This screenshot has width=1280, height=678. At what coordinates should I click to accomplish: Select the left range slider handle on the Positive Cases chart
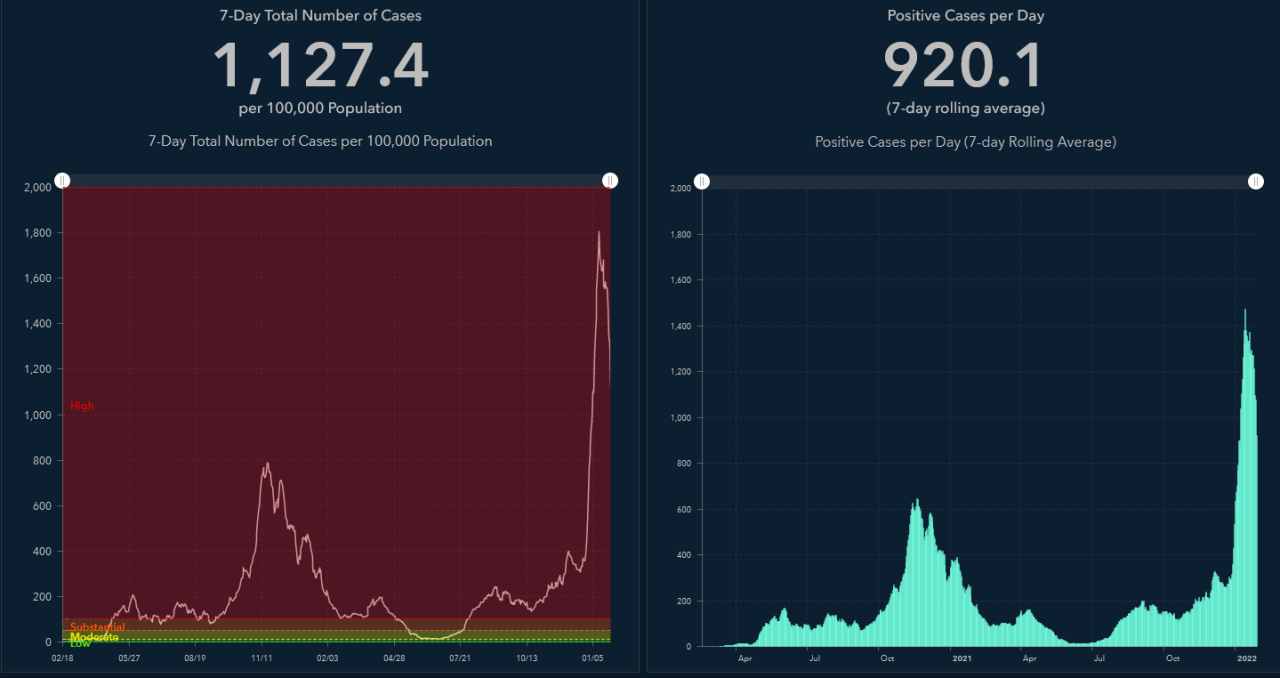701,181
